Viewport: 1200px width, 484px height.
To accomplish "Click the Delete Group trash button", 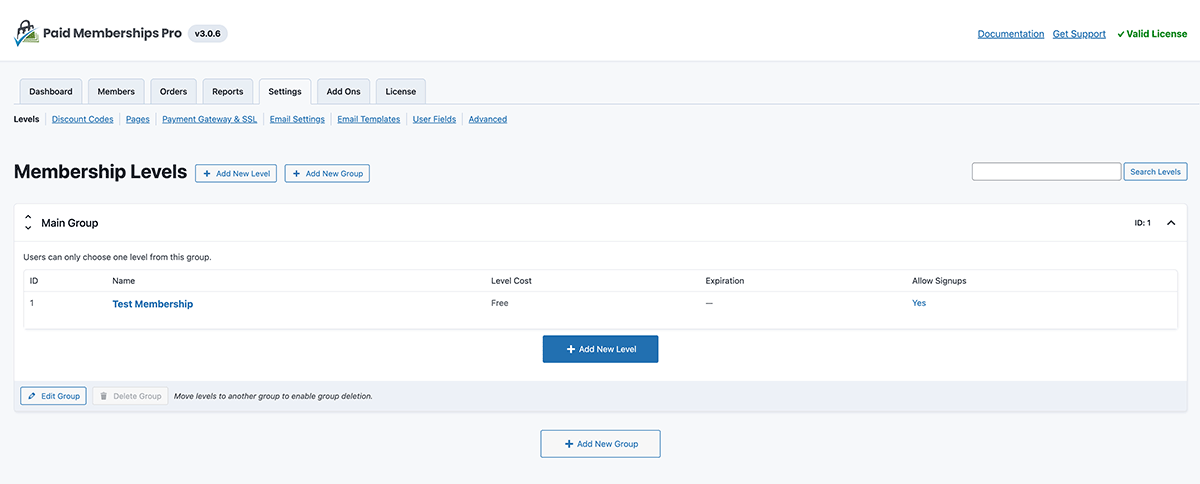I will (x=131, y=396).
